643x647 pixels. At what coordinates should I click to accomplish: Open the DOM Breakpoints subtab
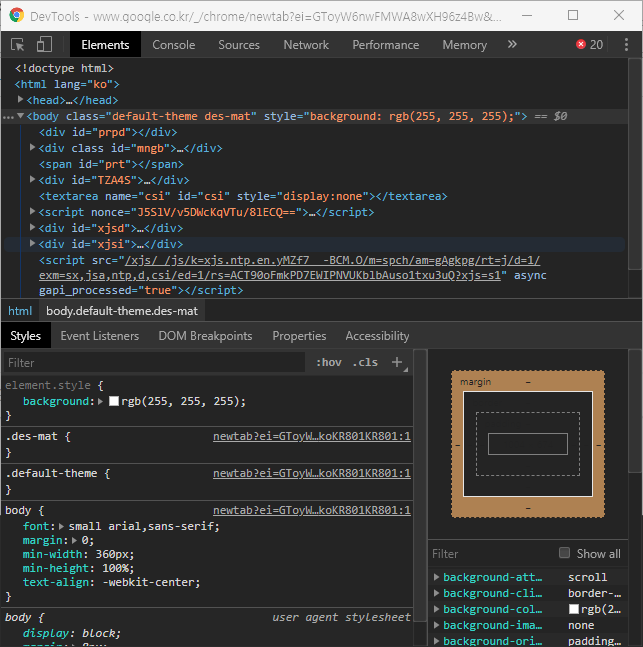[205, 336]
